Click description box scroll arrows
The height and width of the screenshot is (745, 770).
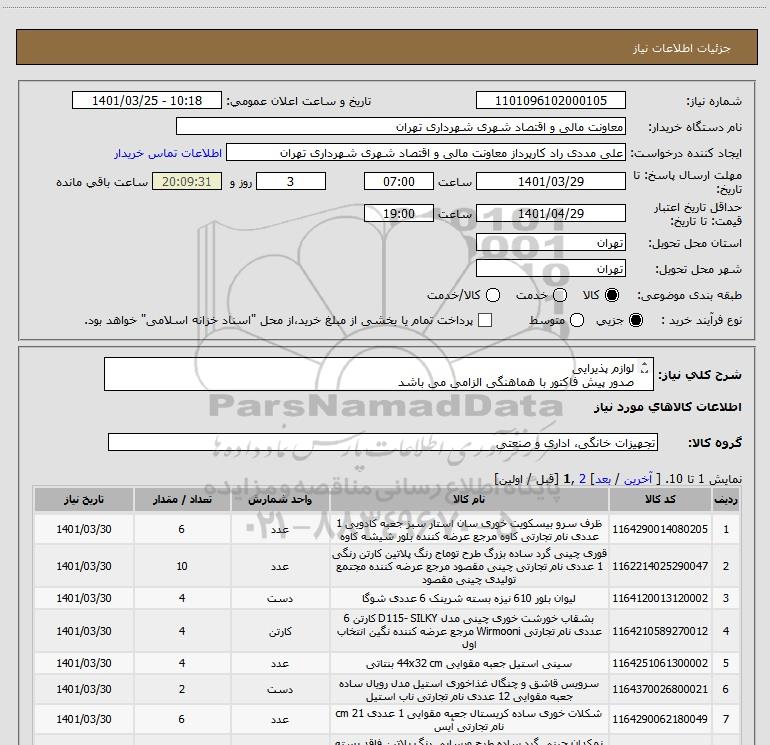pyautogui.click(x=645, y=367)
